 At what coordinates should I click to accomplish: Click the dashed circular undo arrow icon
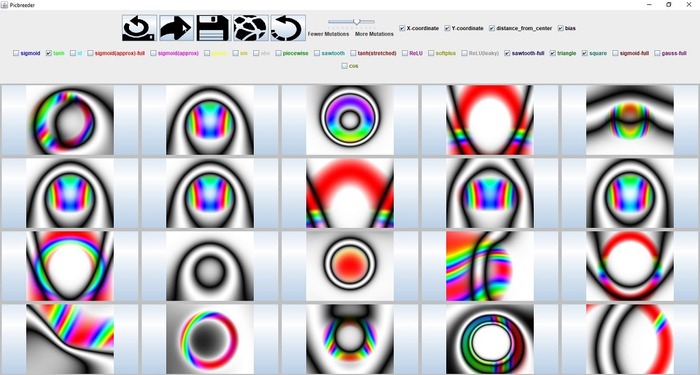[288, 28]
